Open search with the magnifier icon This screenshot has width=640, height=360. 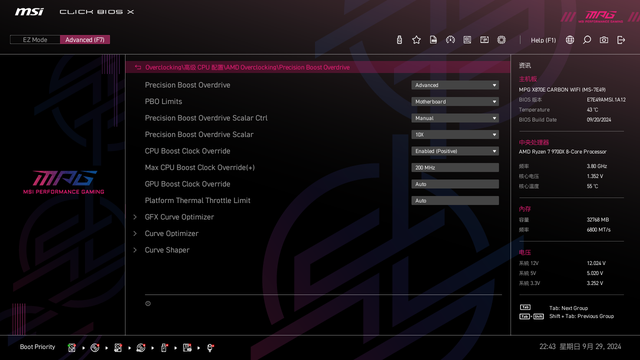(587, 40)
